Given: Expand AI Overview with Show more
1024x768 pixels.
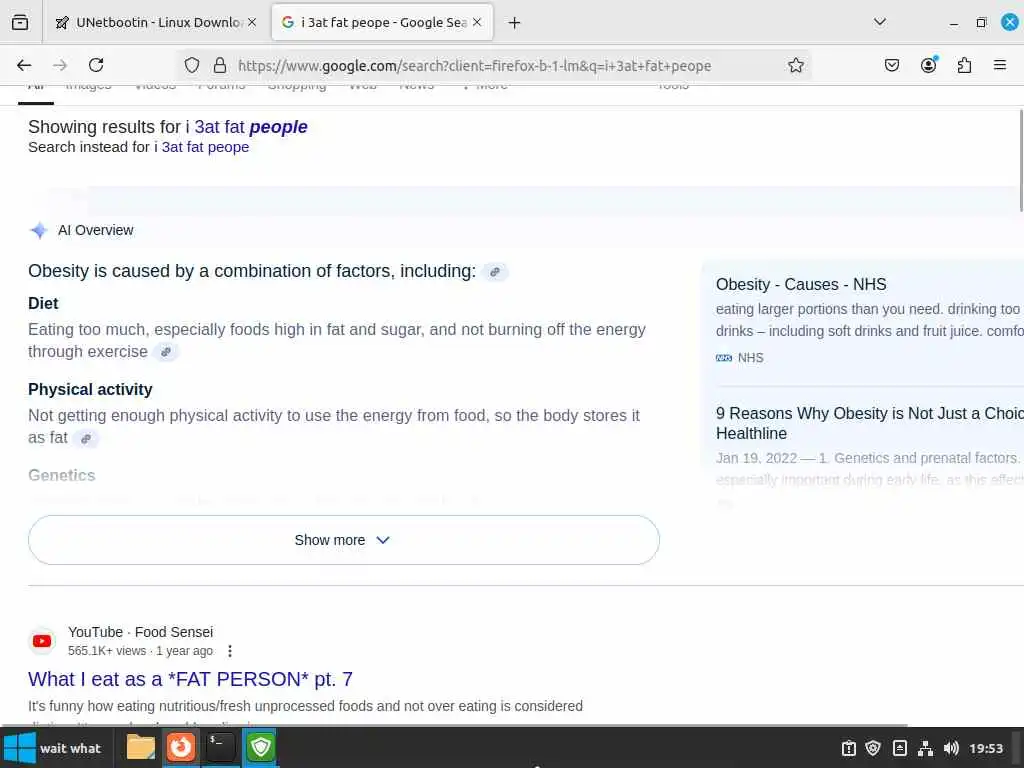Looking at the screenshot, I should [344, 540].
